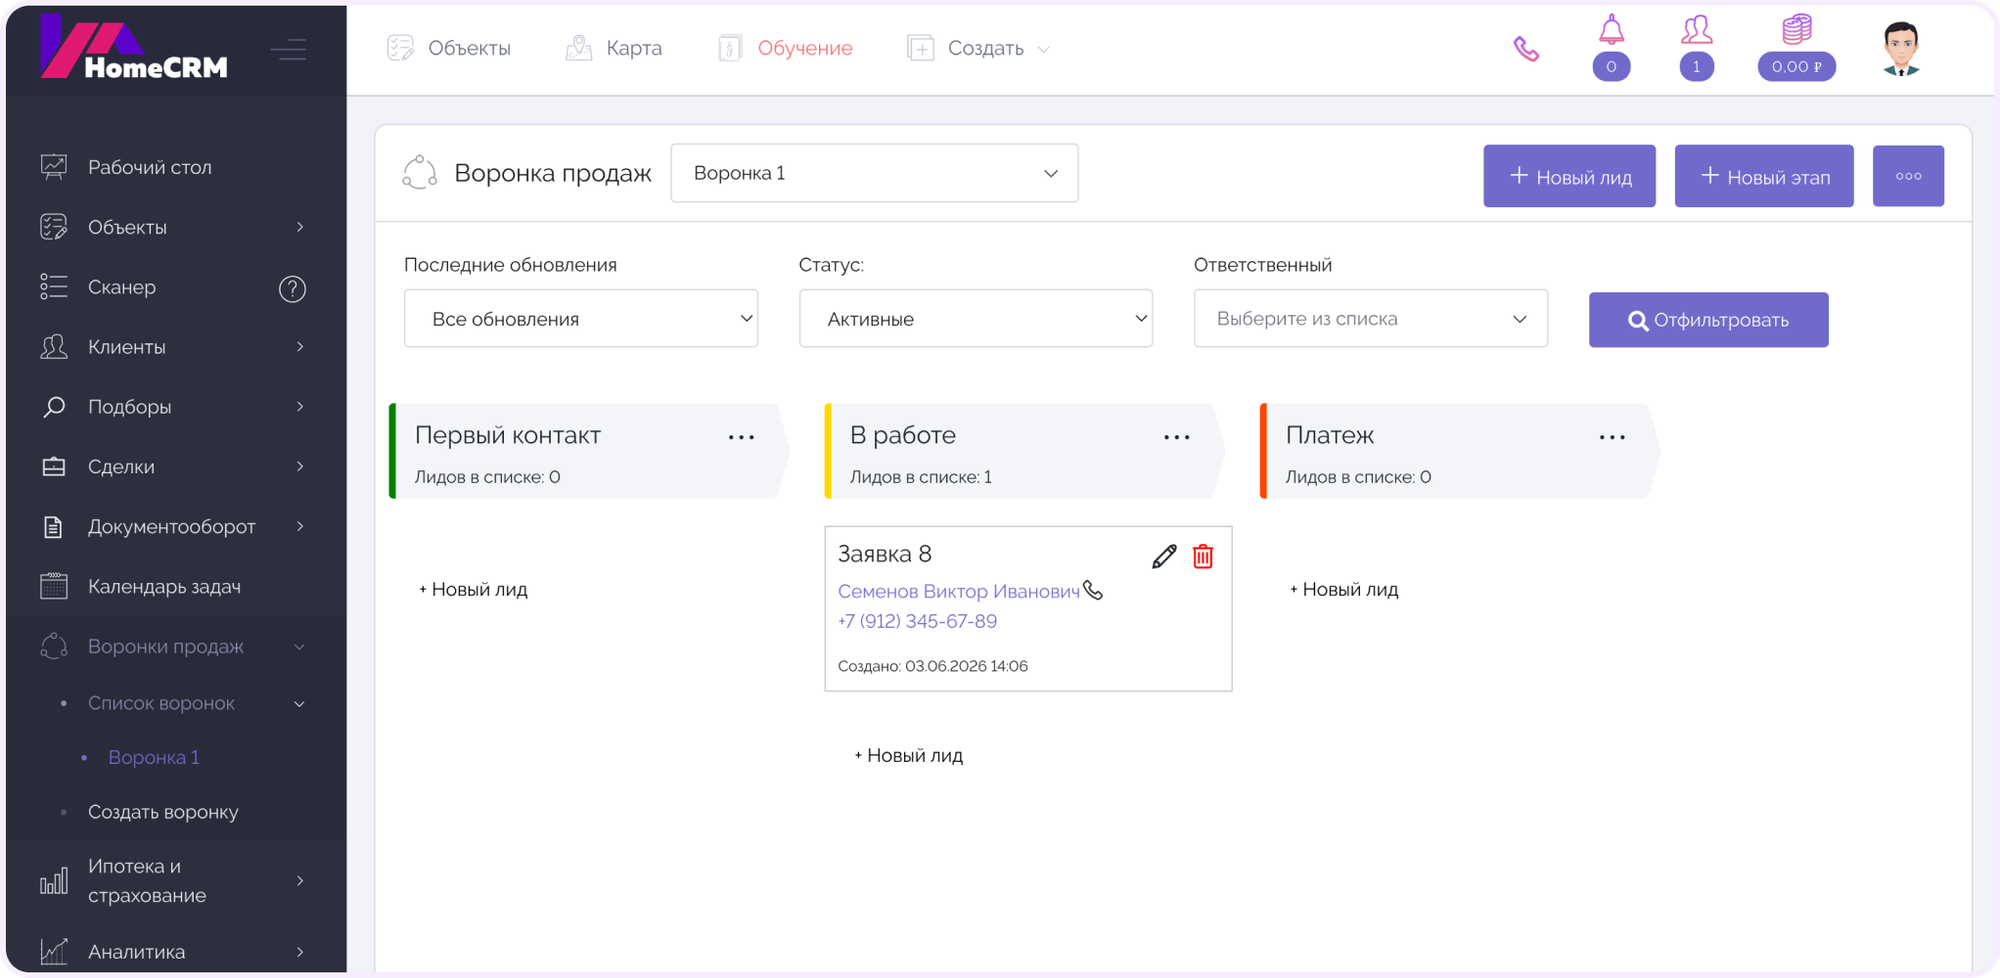Open the Заявка 8 lead title
The width and height of the screenshot is (2000, 978).
pos(884,554)
